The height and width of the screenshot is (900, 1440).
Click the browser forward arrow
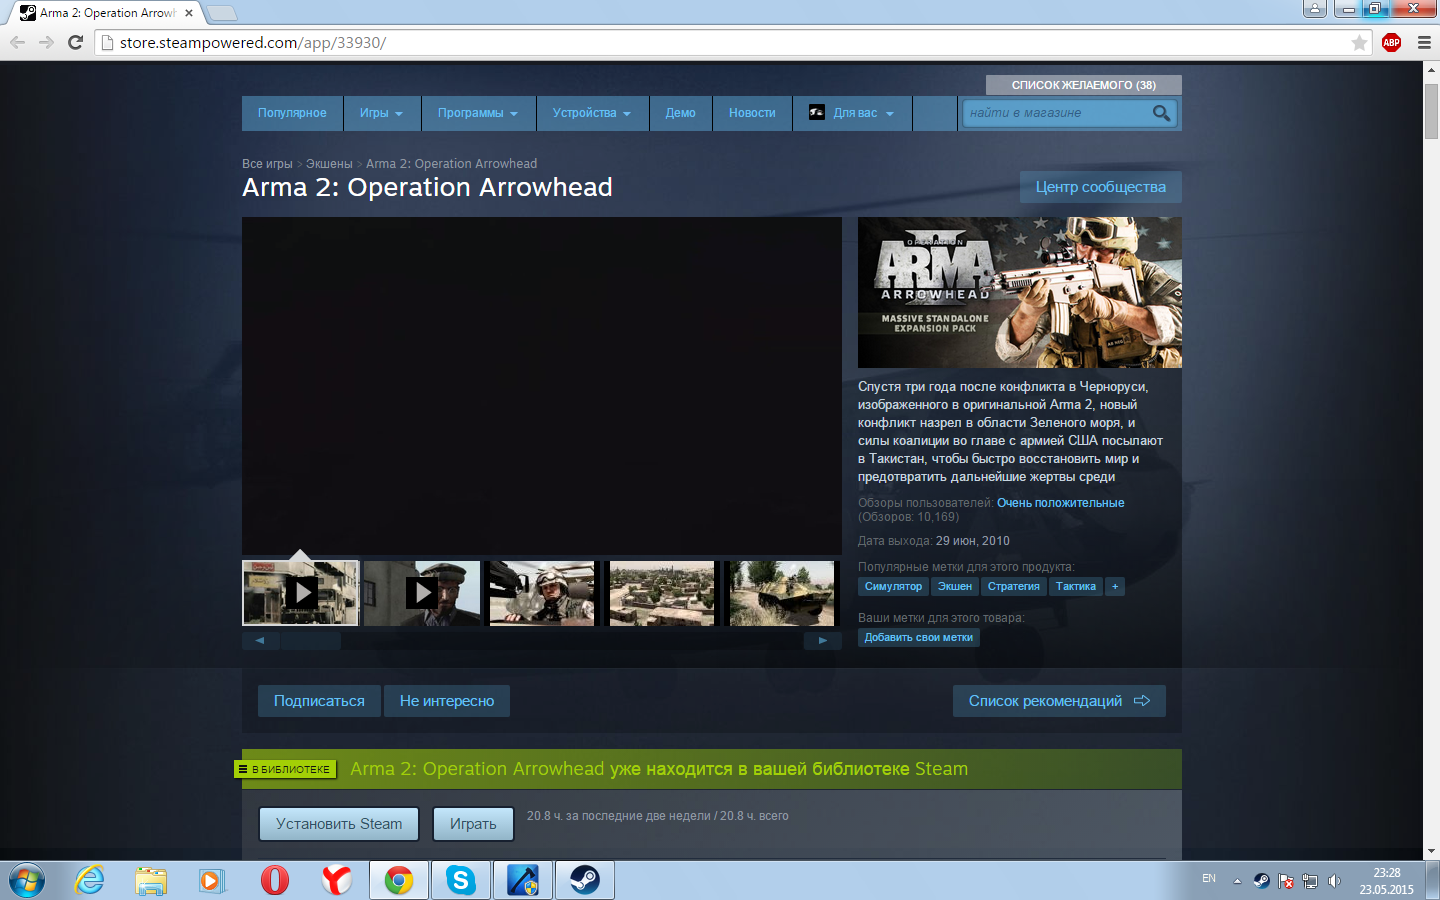coord(46,42)
